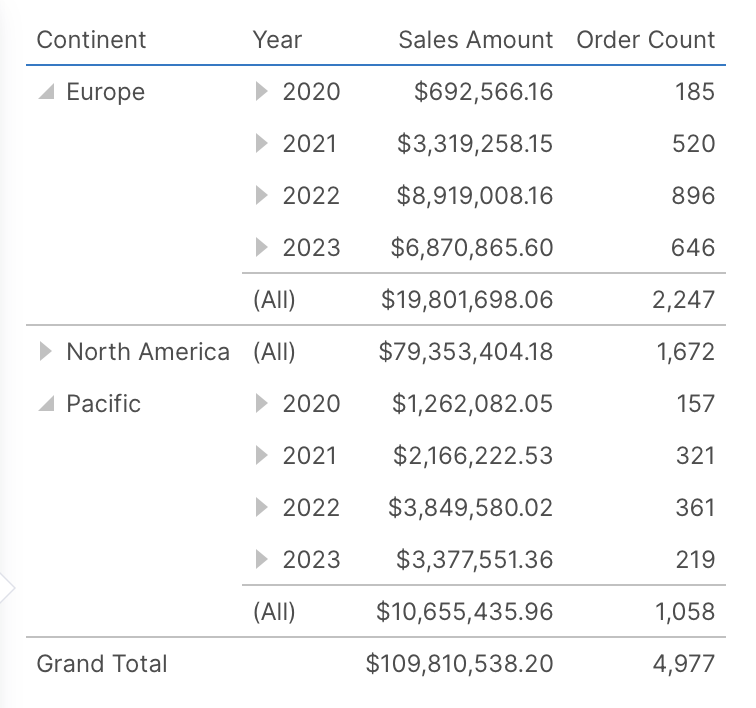This screenshot has height=708, width=756.
Task: Expand Pacific year 2023 row
Action: coord(262,560)
